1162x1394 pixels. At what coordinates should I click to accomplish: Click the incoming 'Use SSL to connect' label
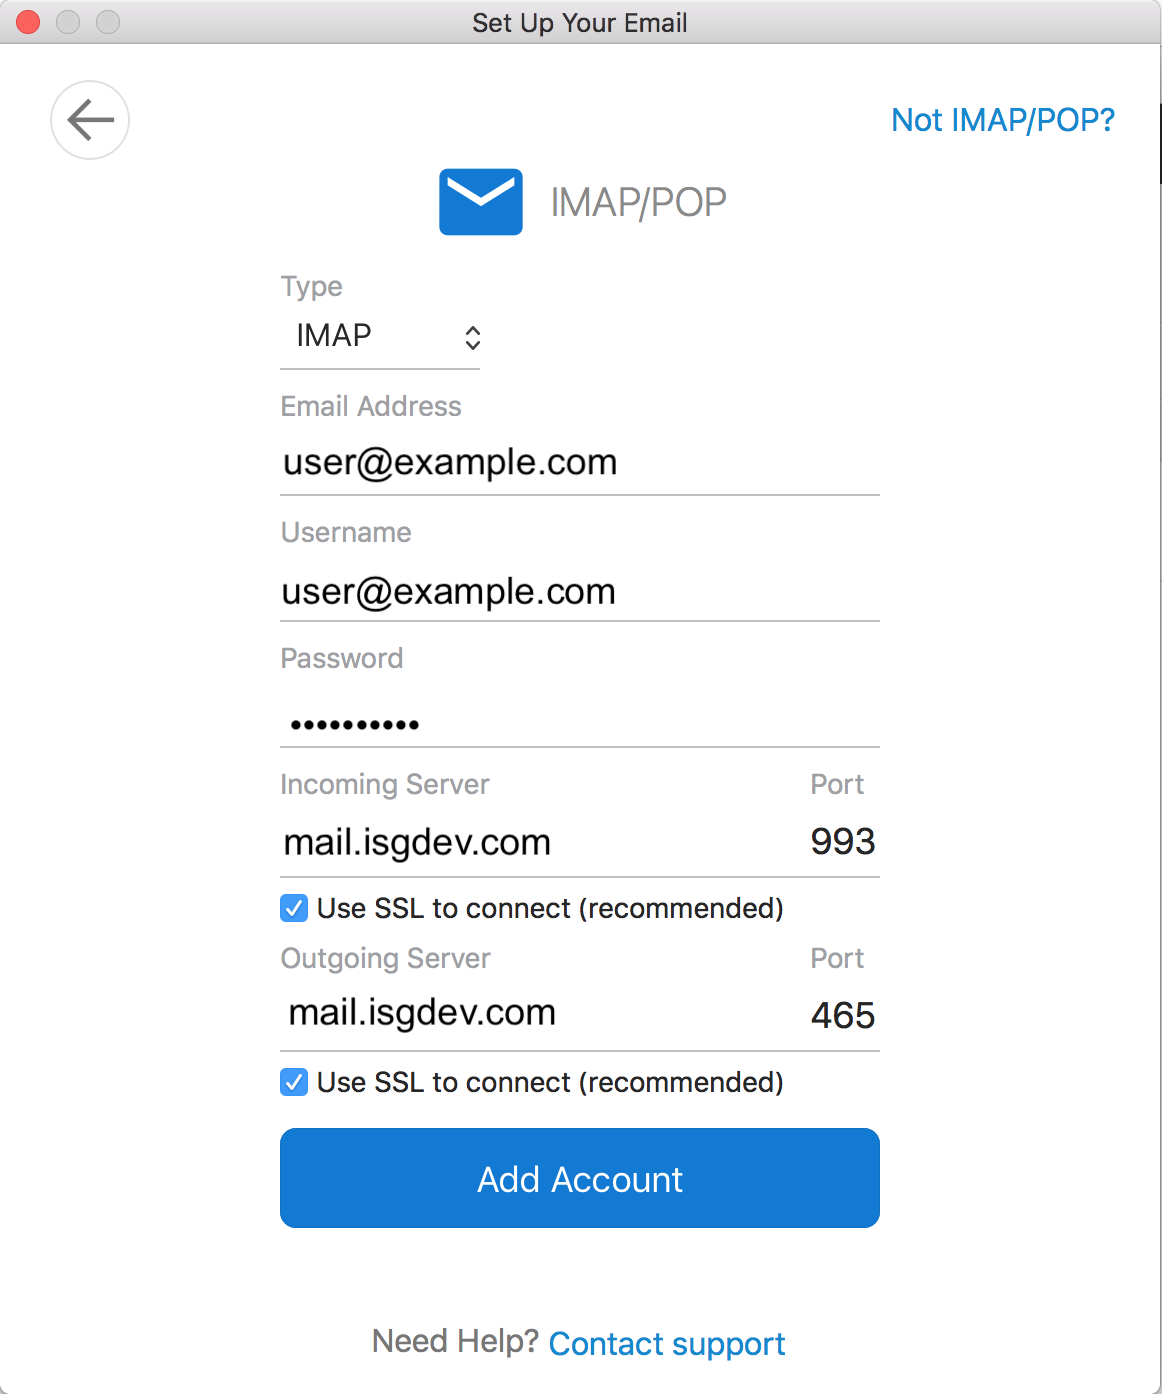coord(550,908)
